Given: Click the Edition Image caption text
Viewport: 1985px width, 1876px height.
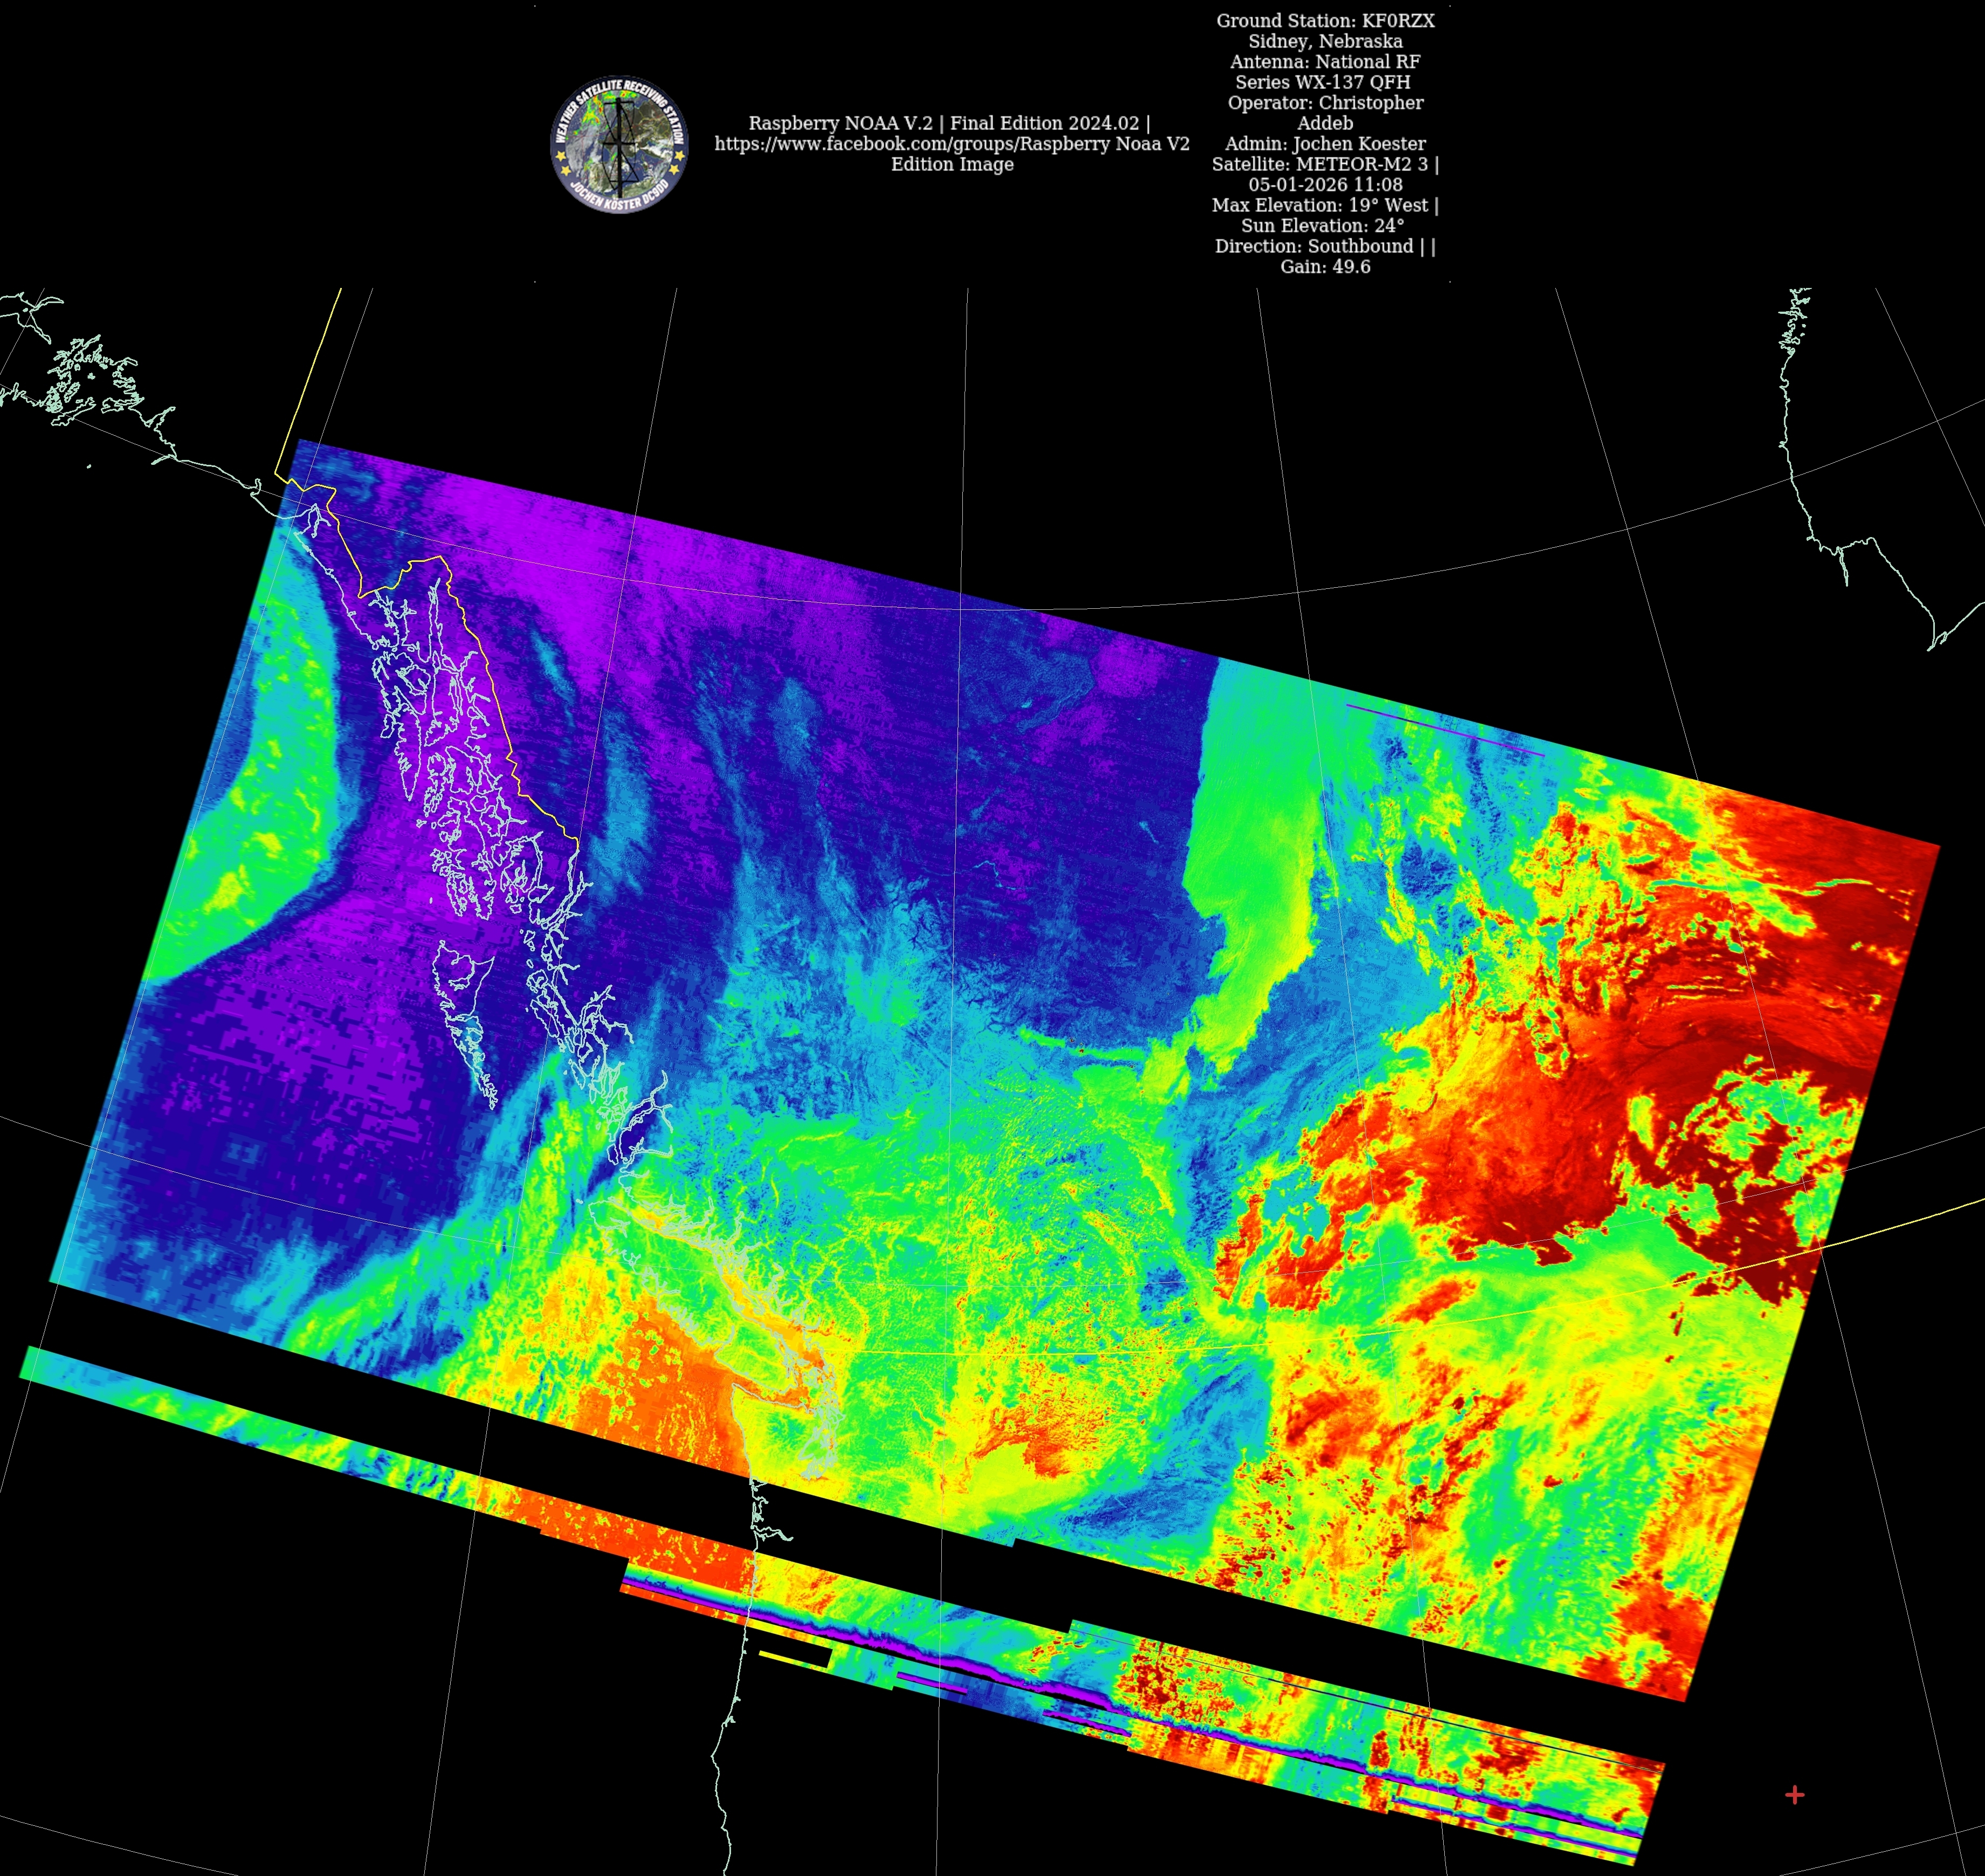Looking at the screenshot, I should (x=952, y=164).
